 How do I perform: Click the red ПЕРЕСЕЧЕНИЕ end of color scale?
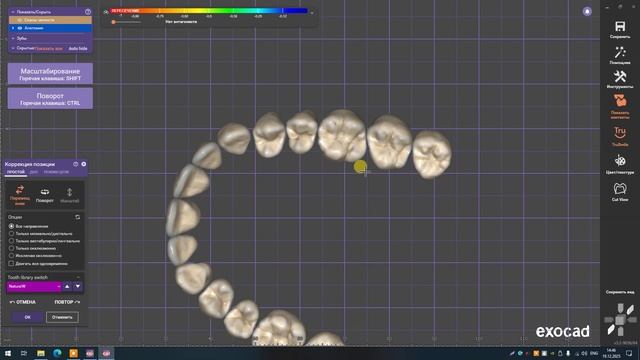pyautogui.click(x=125, y=11)
